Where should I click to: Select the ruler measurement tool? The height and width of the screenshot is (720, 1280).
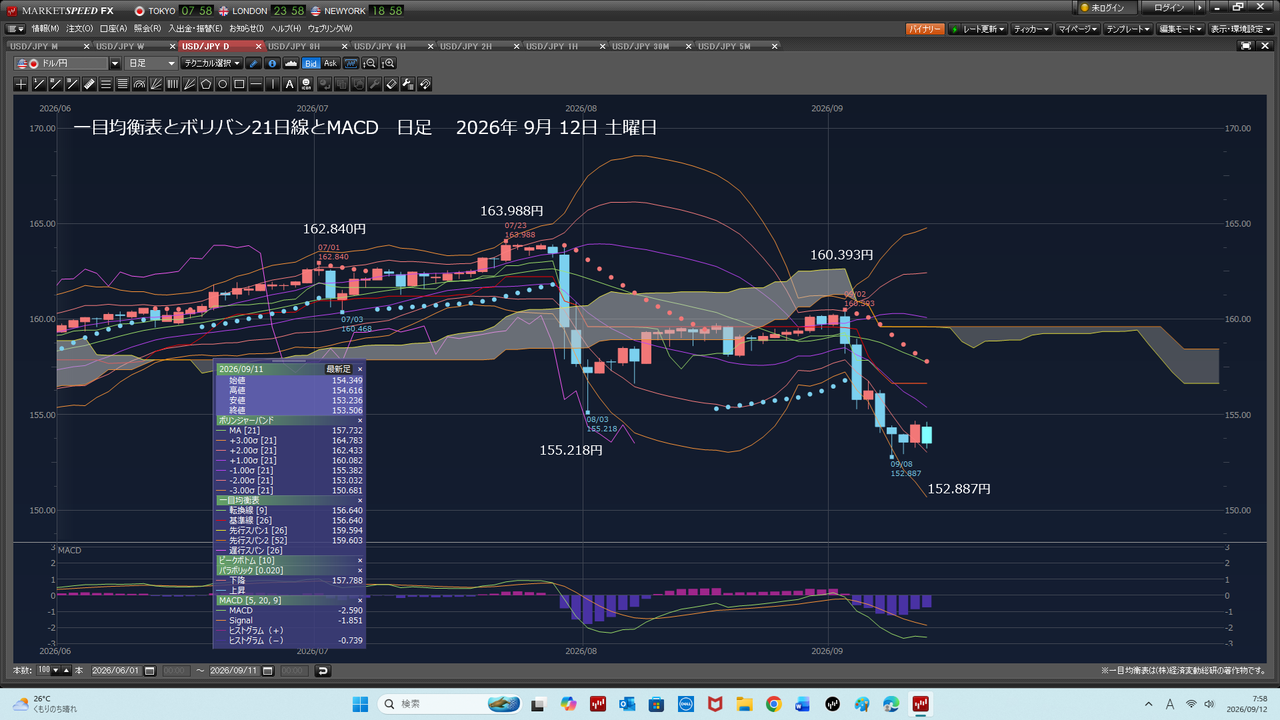89,84
